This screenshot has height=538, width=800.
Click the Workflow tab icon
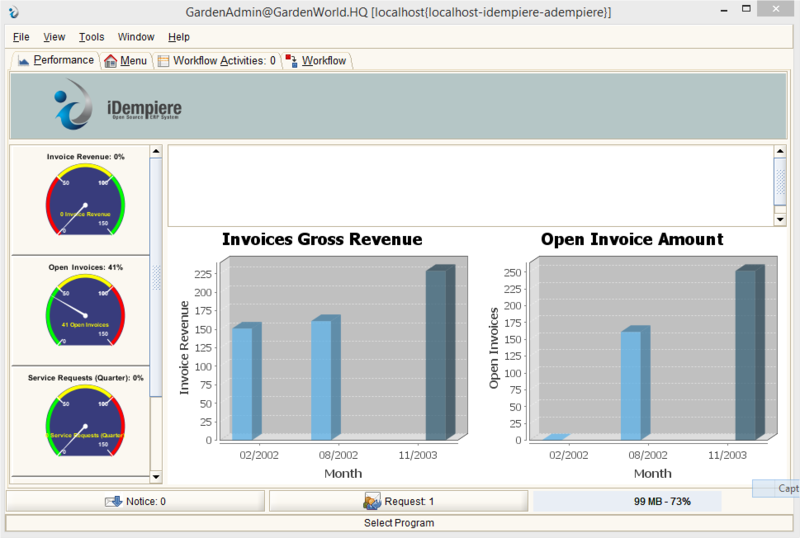(x=292, y=61)
